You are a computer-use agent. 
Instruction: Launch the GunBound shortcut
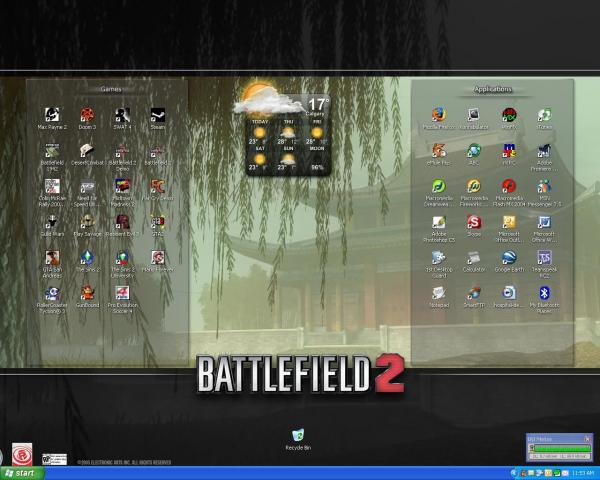click(87, 293)
